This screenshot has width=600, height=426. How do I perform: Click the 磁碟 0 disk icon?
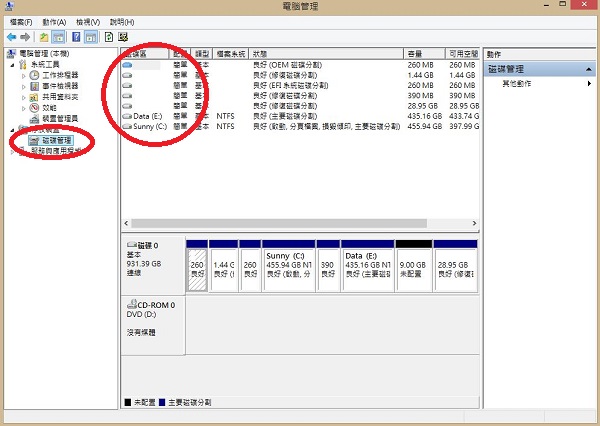point(132,245)
